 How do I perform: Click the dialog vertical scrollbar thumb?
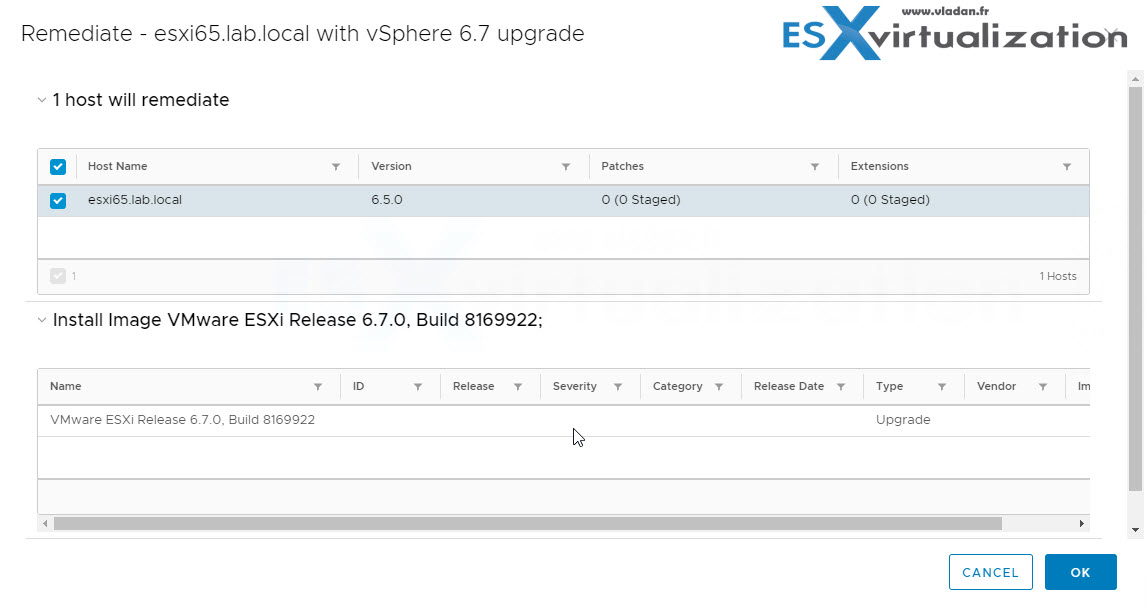(x=1136, y=289)
